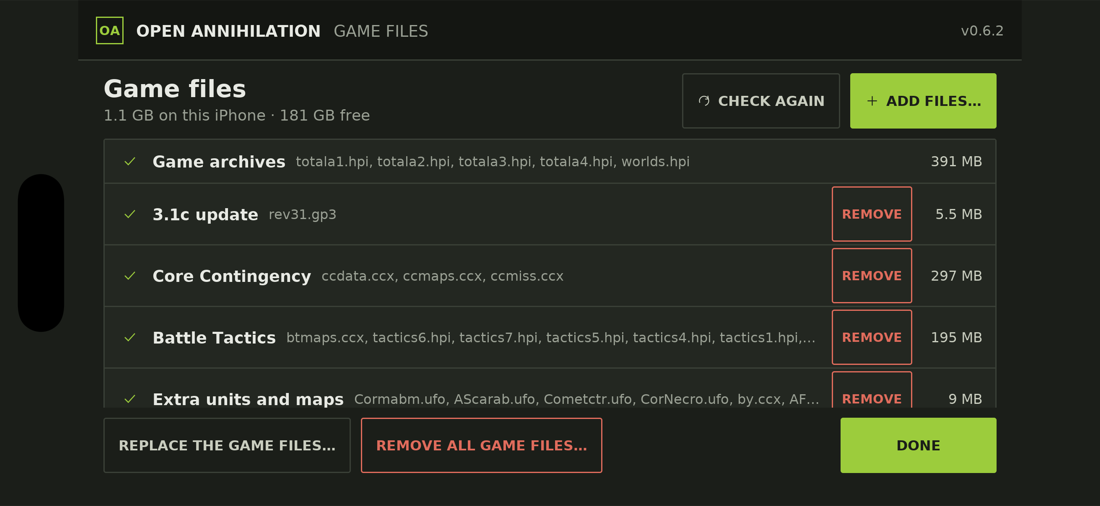Image resolution: width=1100 pixels, height=506 pixels.
Task: Remove Core Contingency files
Action: (872, 276)
